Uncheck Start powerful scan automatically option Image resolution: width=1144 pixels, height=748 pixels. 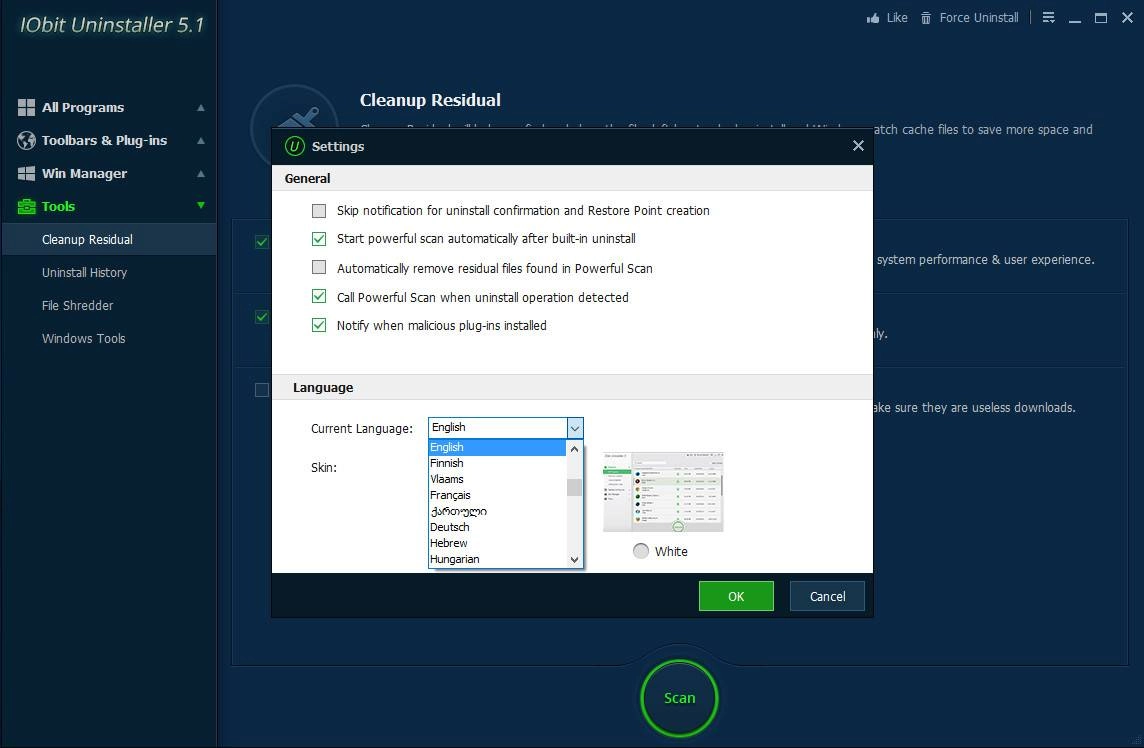(319, 239)
